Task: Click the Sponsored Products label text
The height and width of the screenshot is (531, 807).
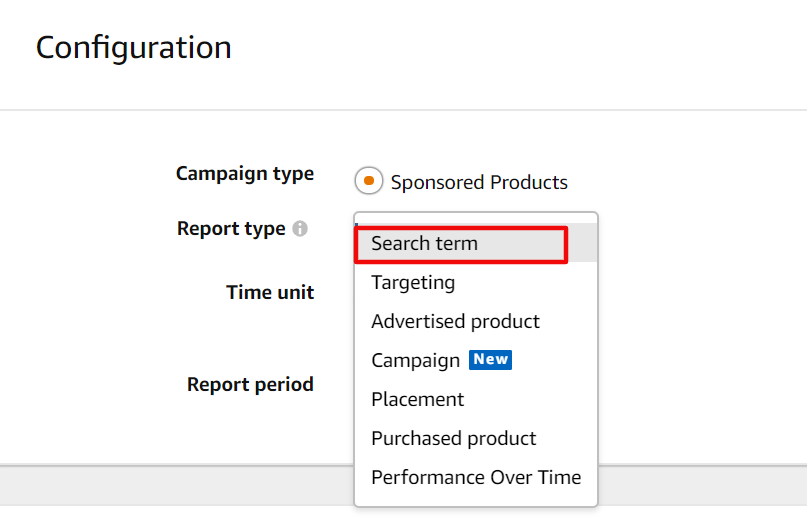Action: (x=479, y=183)
